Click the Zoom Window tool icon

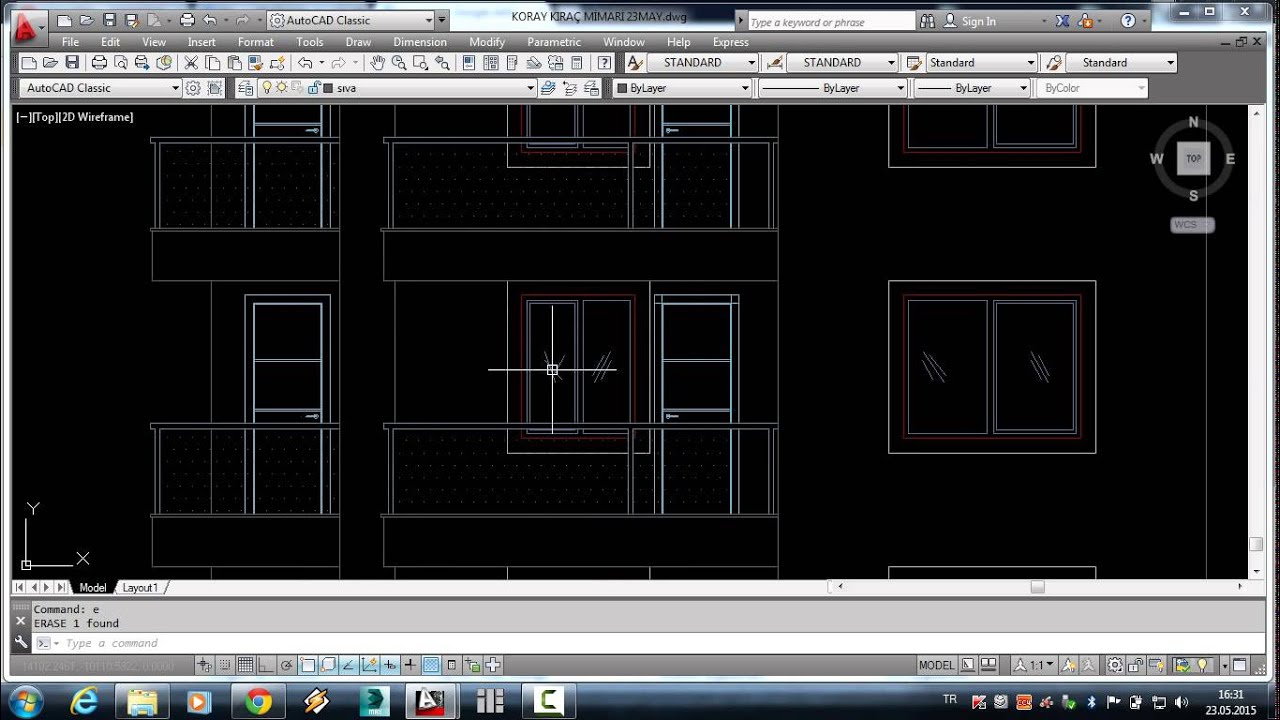[420, 62]
